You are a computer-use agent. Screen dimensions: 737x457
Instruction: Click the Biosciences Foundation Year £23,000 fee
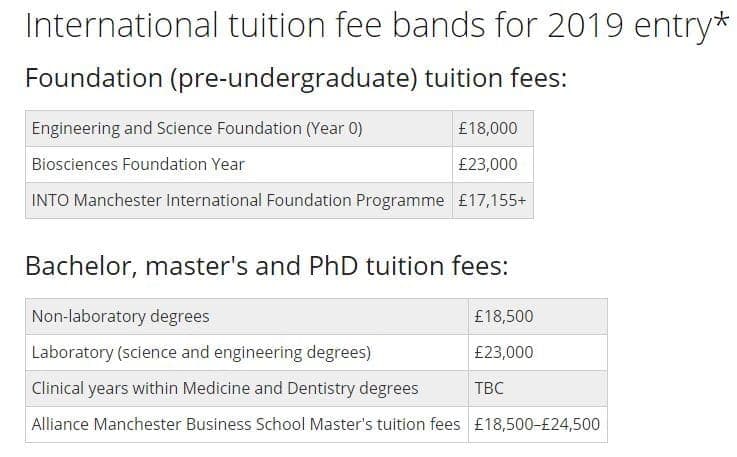point(487,164)
